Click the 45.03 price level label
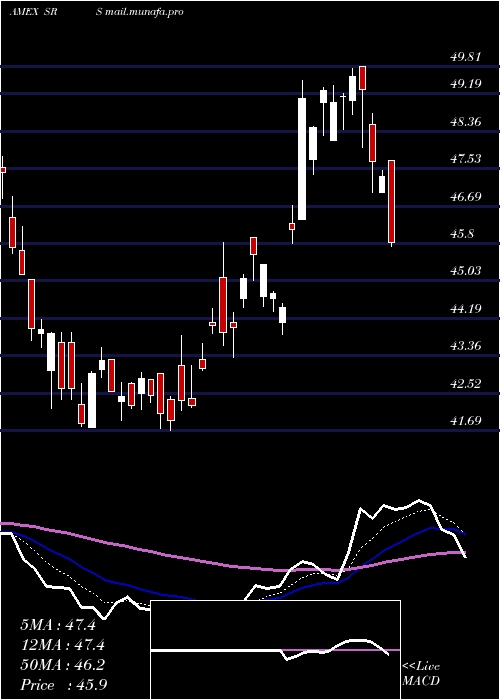Screen dimensions: 500x700 [x=464, y=271]
